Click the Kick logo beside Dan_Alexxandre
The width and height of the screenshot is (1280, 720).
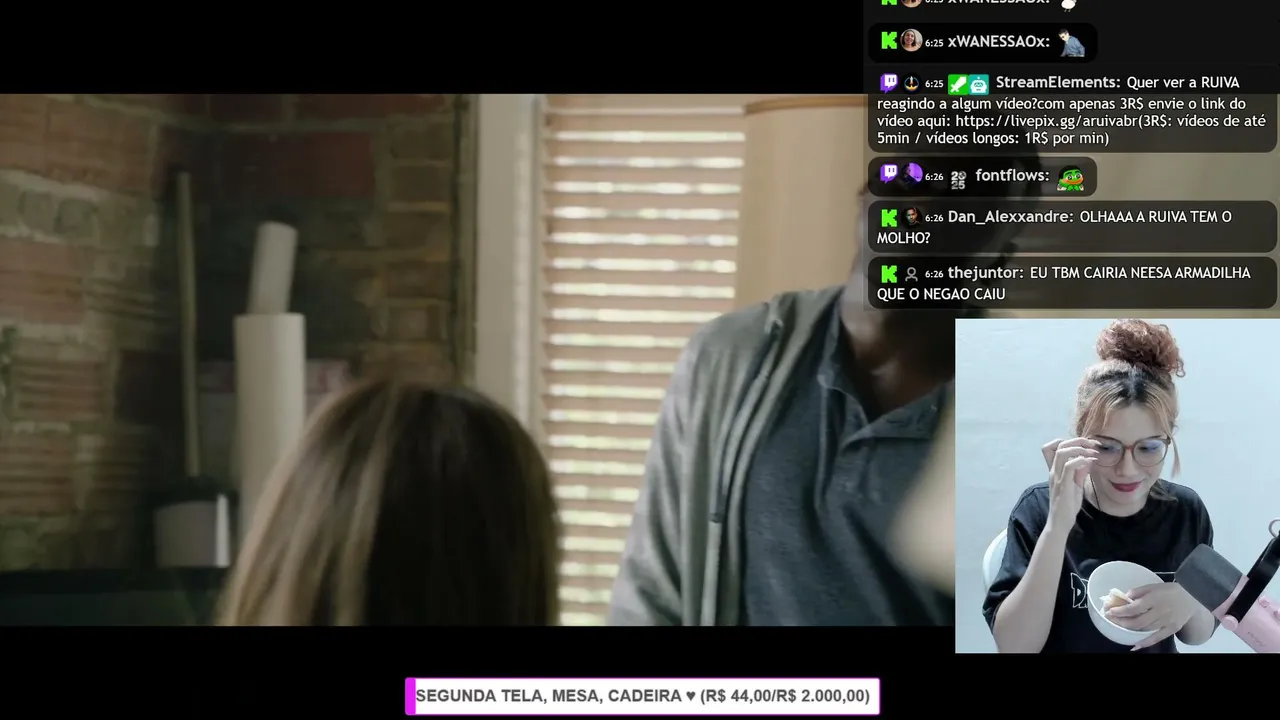(x=889, y=217)
